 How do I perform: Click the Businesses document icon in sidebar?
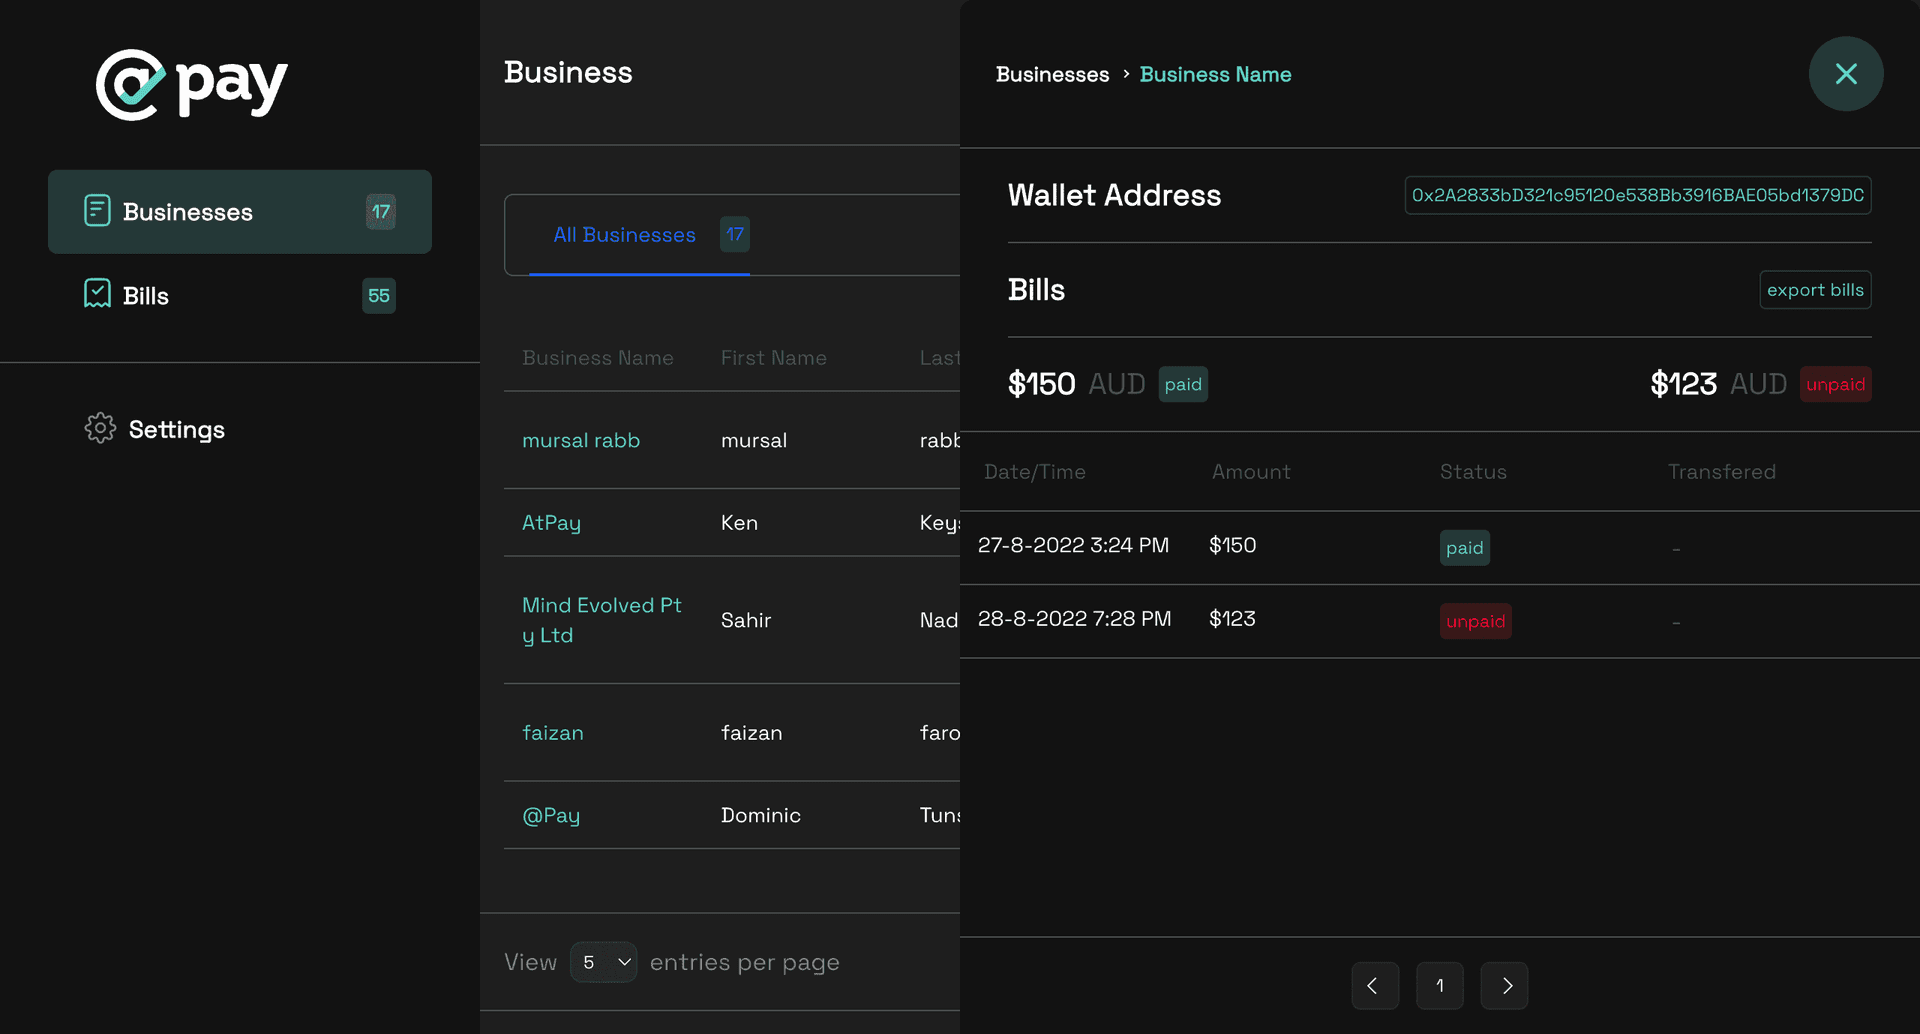pos(97,211)
